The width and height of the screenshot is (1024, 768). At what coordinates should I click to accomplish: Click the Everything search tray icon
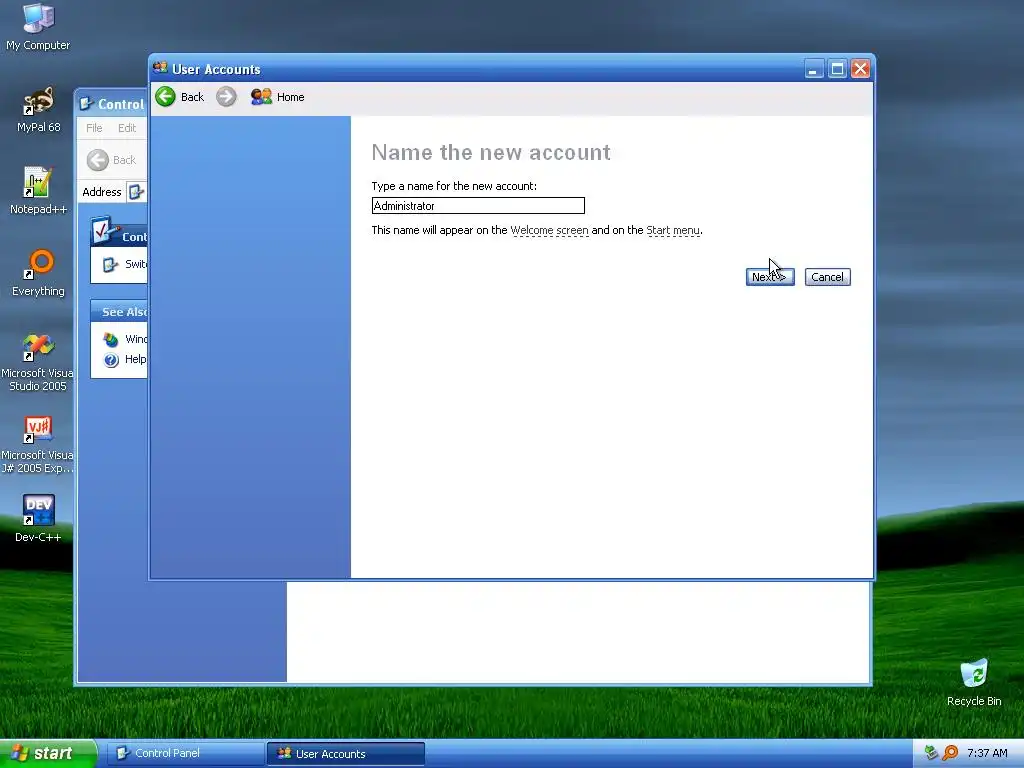click(x=950, y=753)
